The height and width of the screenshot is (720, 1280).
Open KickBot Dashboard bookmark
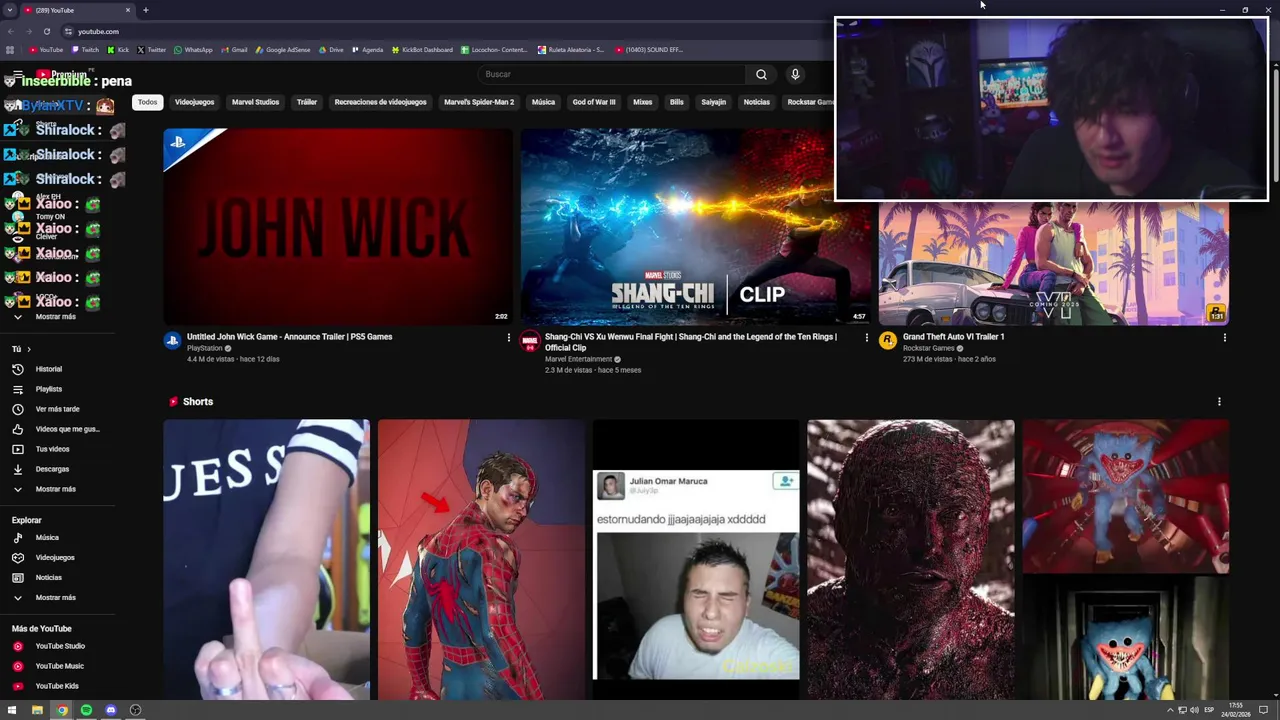click(422, 49)
